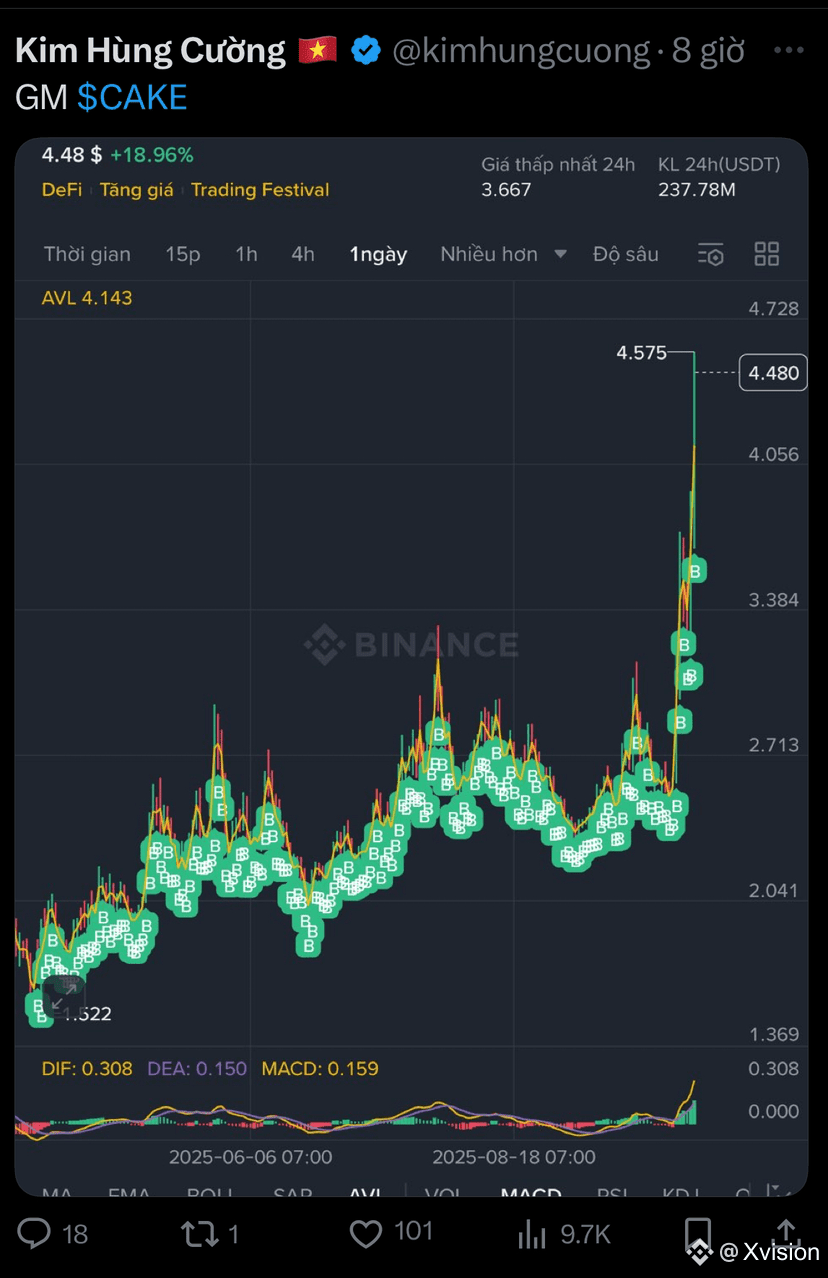Open chart settings icon beside Độ sâu

(x=710, y=254)
